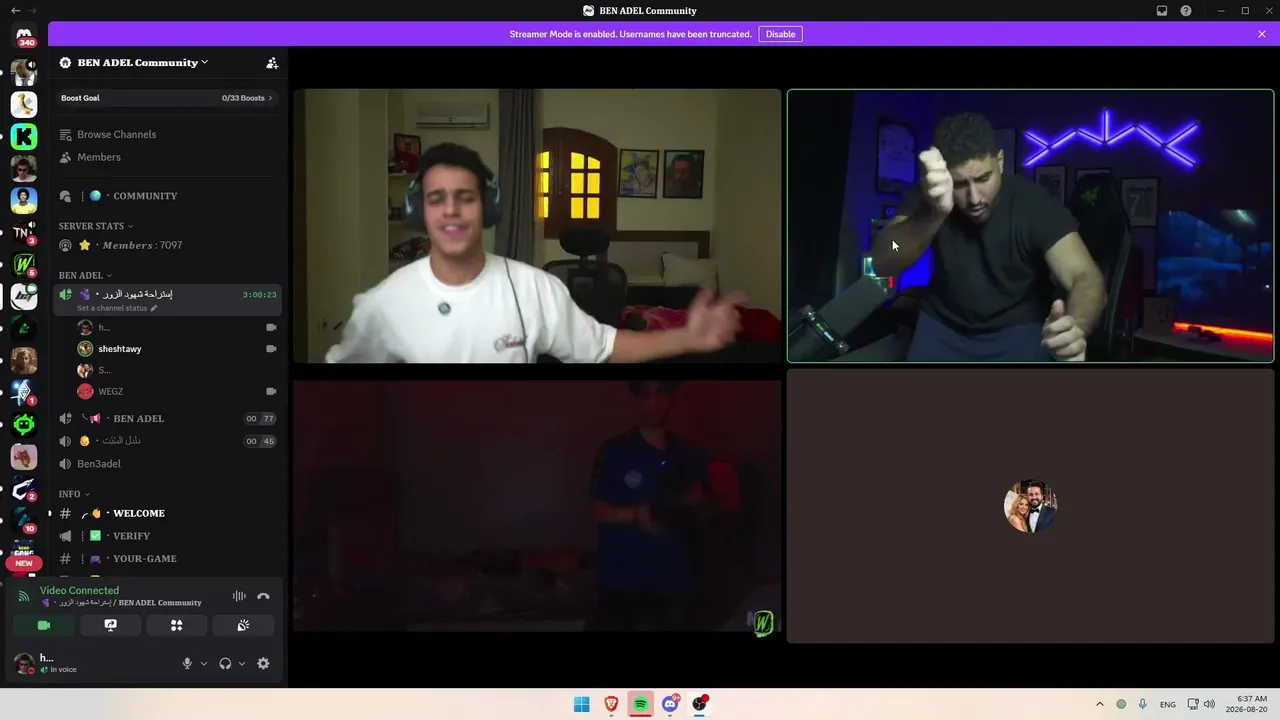Open the white C server with 2 notifications

pyautogui.click(x=24, y=489)
